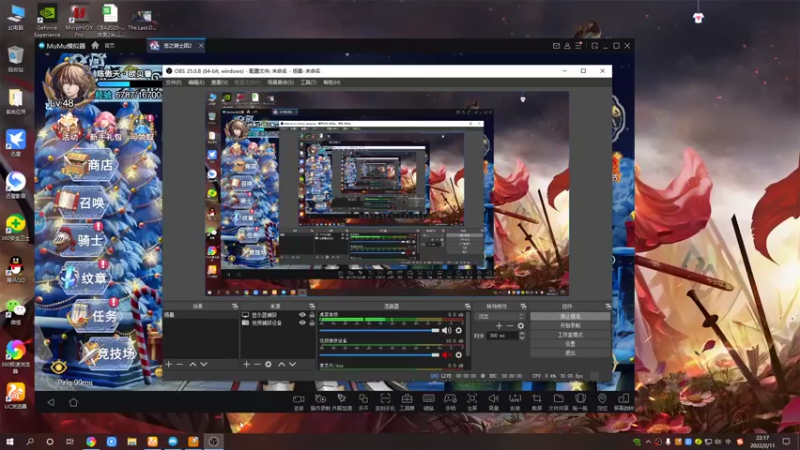Click MuMu screenshot crop (截屏) icon
Screen dimensions: 800x450
coord(537,398)
